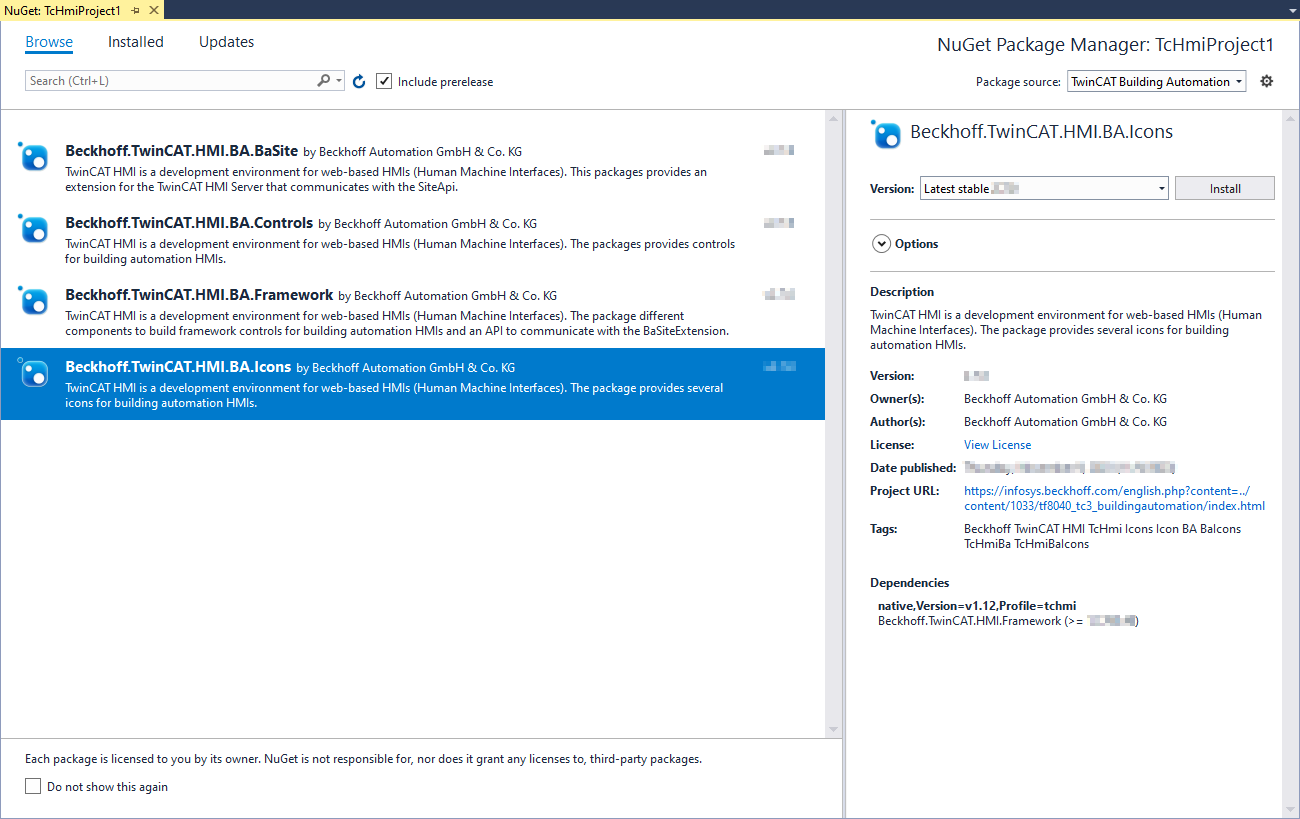Click the Tags value text
The width and height of the screenshot is (1300, 819).
point(1102,536)
